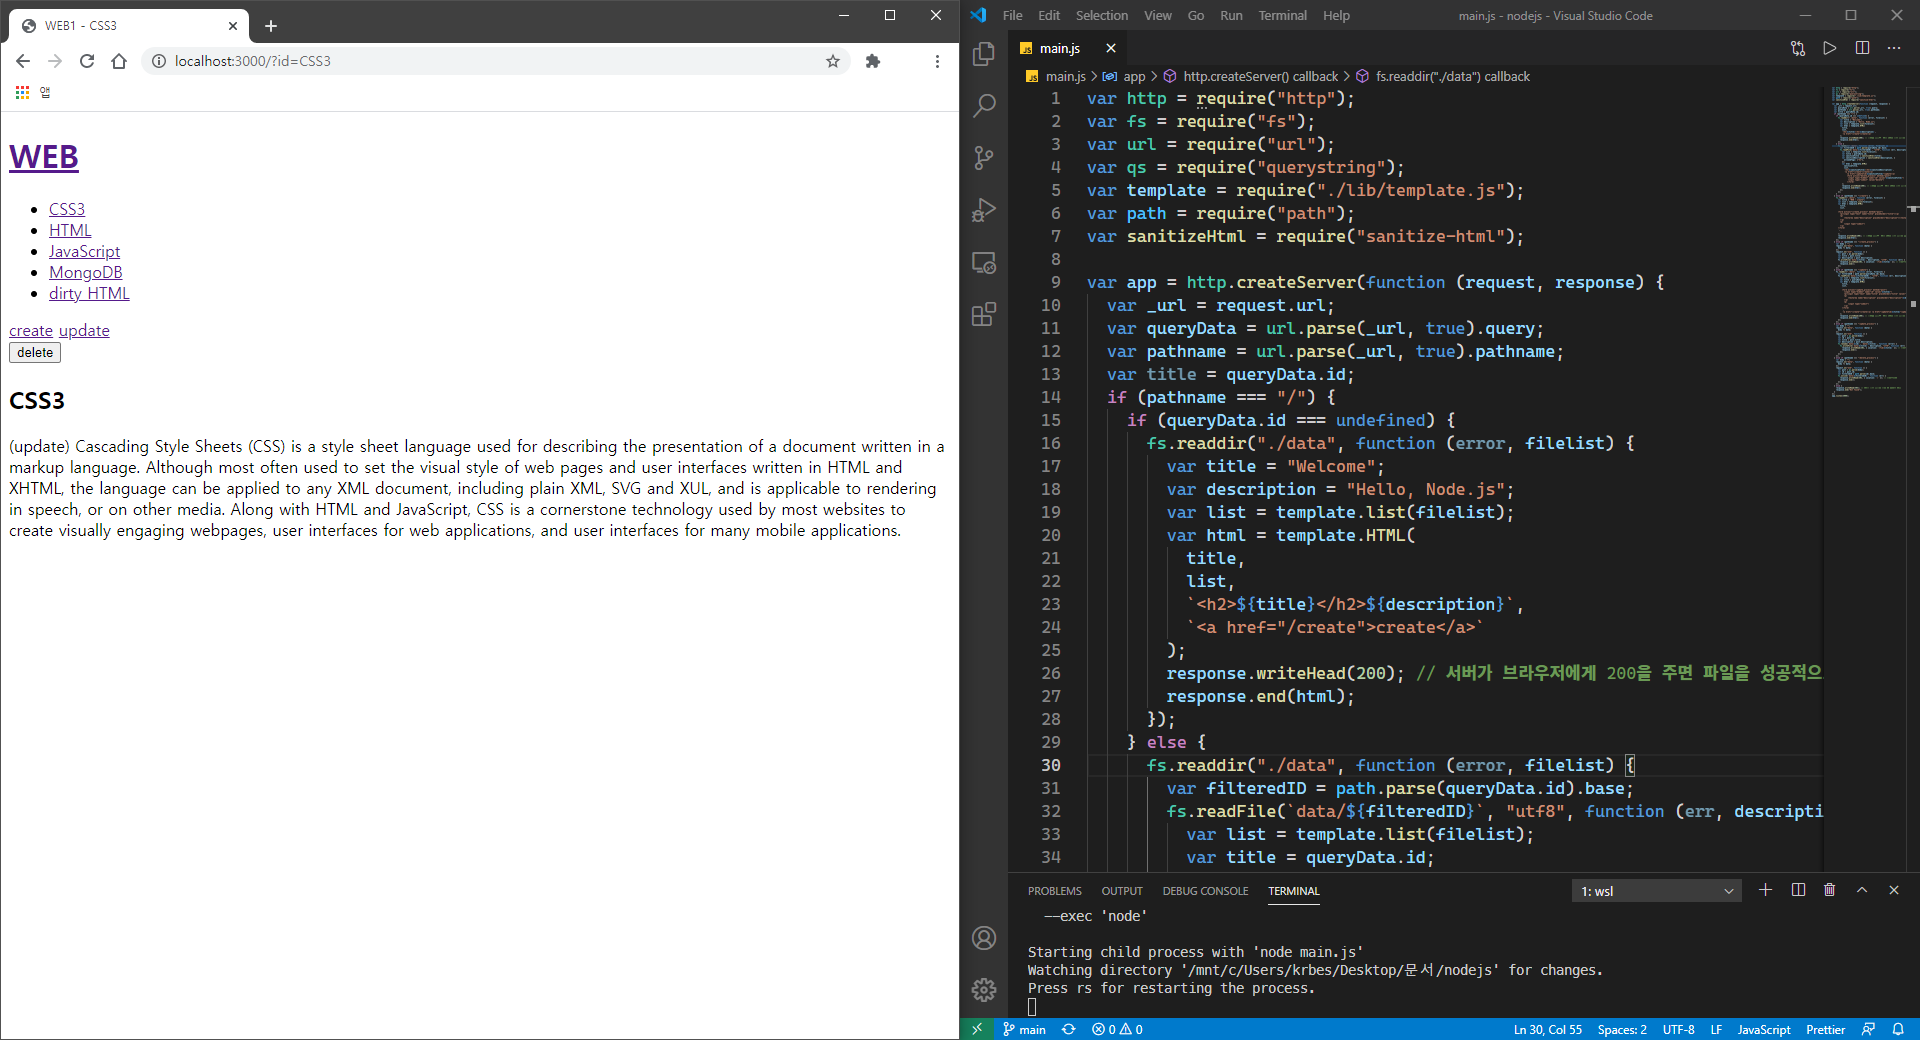Screen dimensions: 1922x1040
Task: Click the WEB heading link
Action: pos(44,157)
